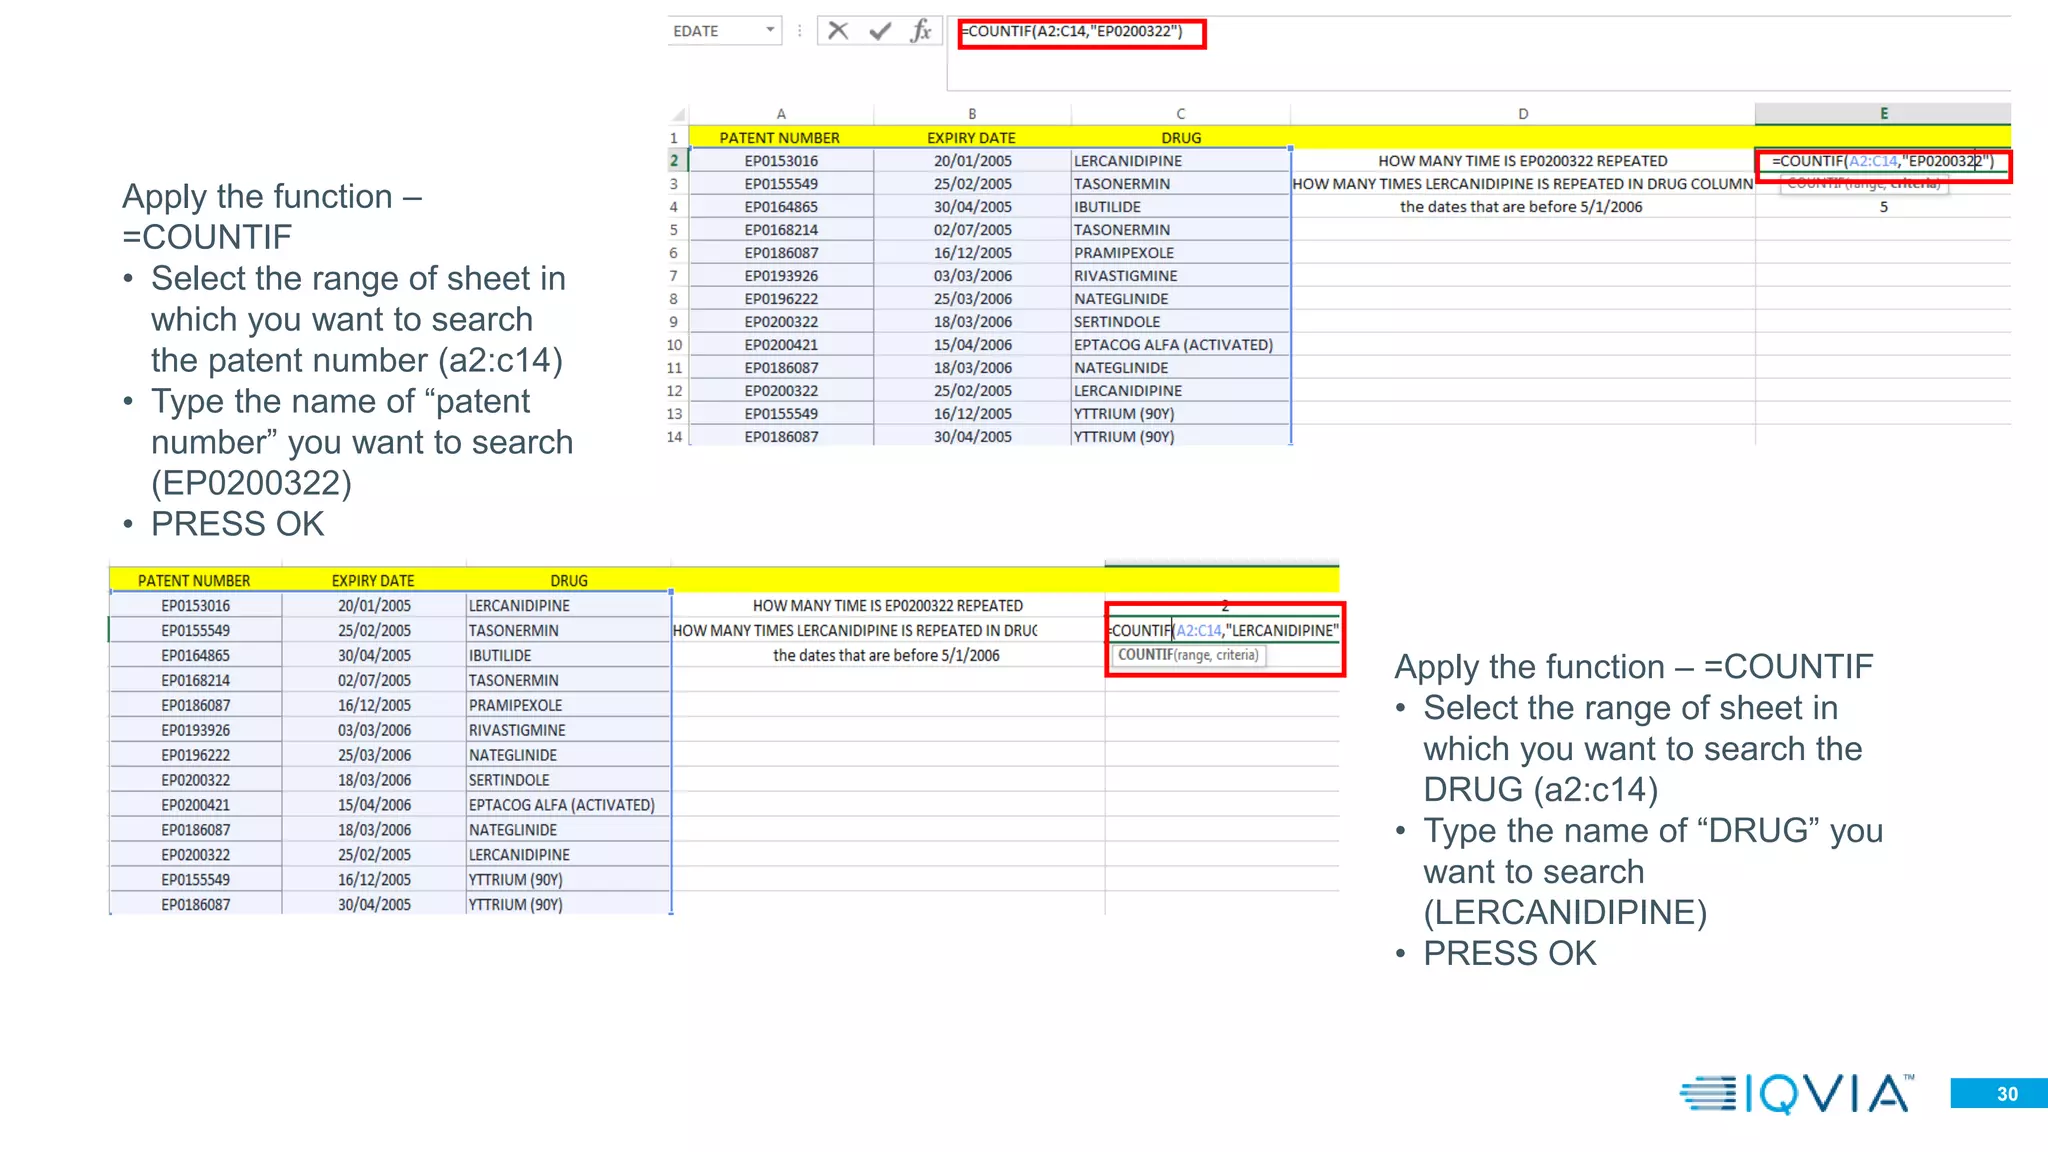2048x1152 pixels.
Task: Click 'the dates that are before 5/1/2006' in lower sheet
Action: [x=886, y=656]
